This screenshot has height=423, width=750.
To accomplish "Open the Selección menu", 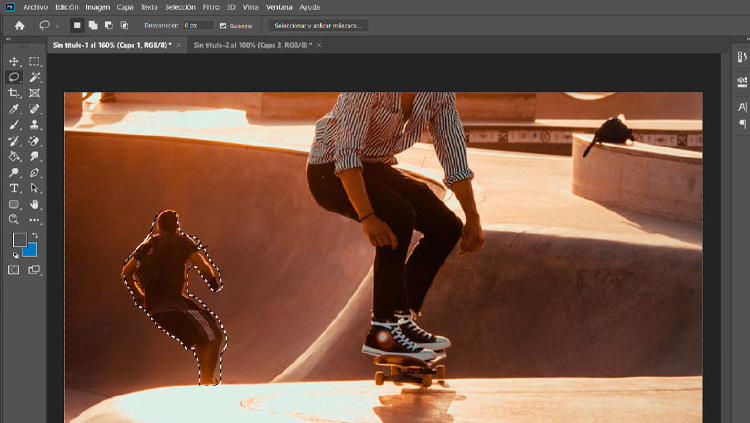I will click(x=180, y=7).
